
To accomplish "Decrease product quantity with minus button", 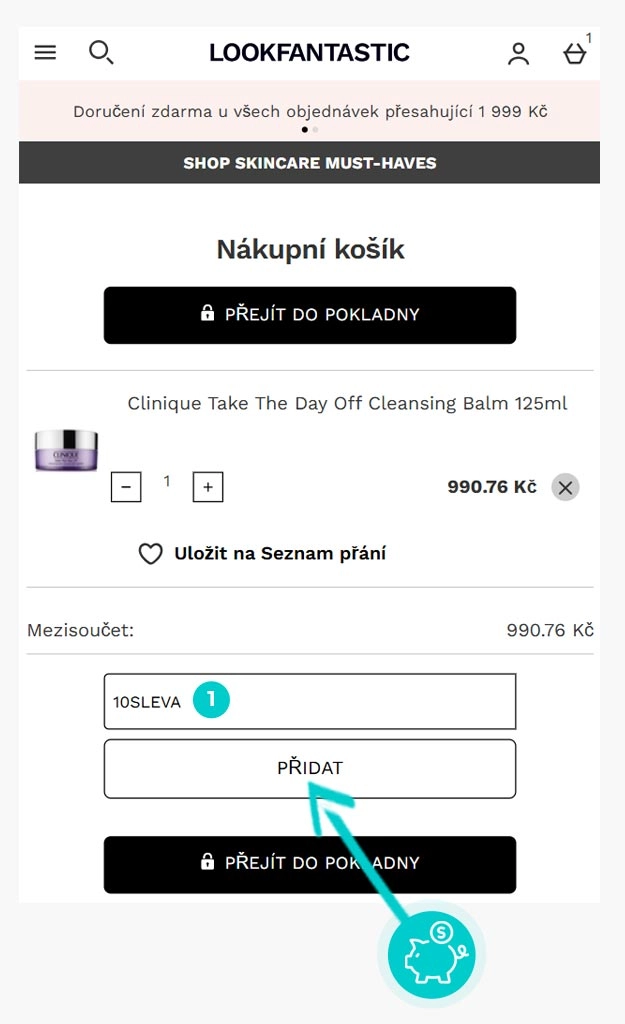I will (x=126, y=487).
